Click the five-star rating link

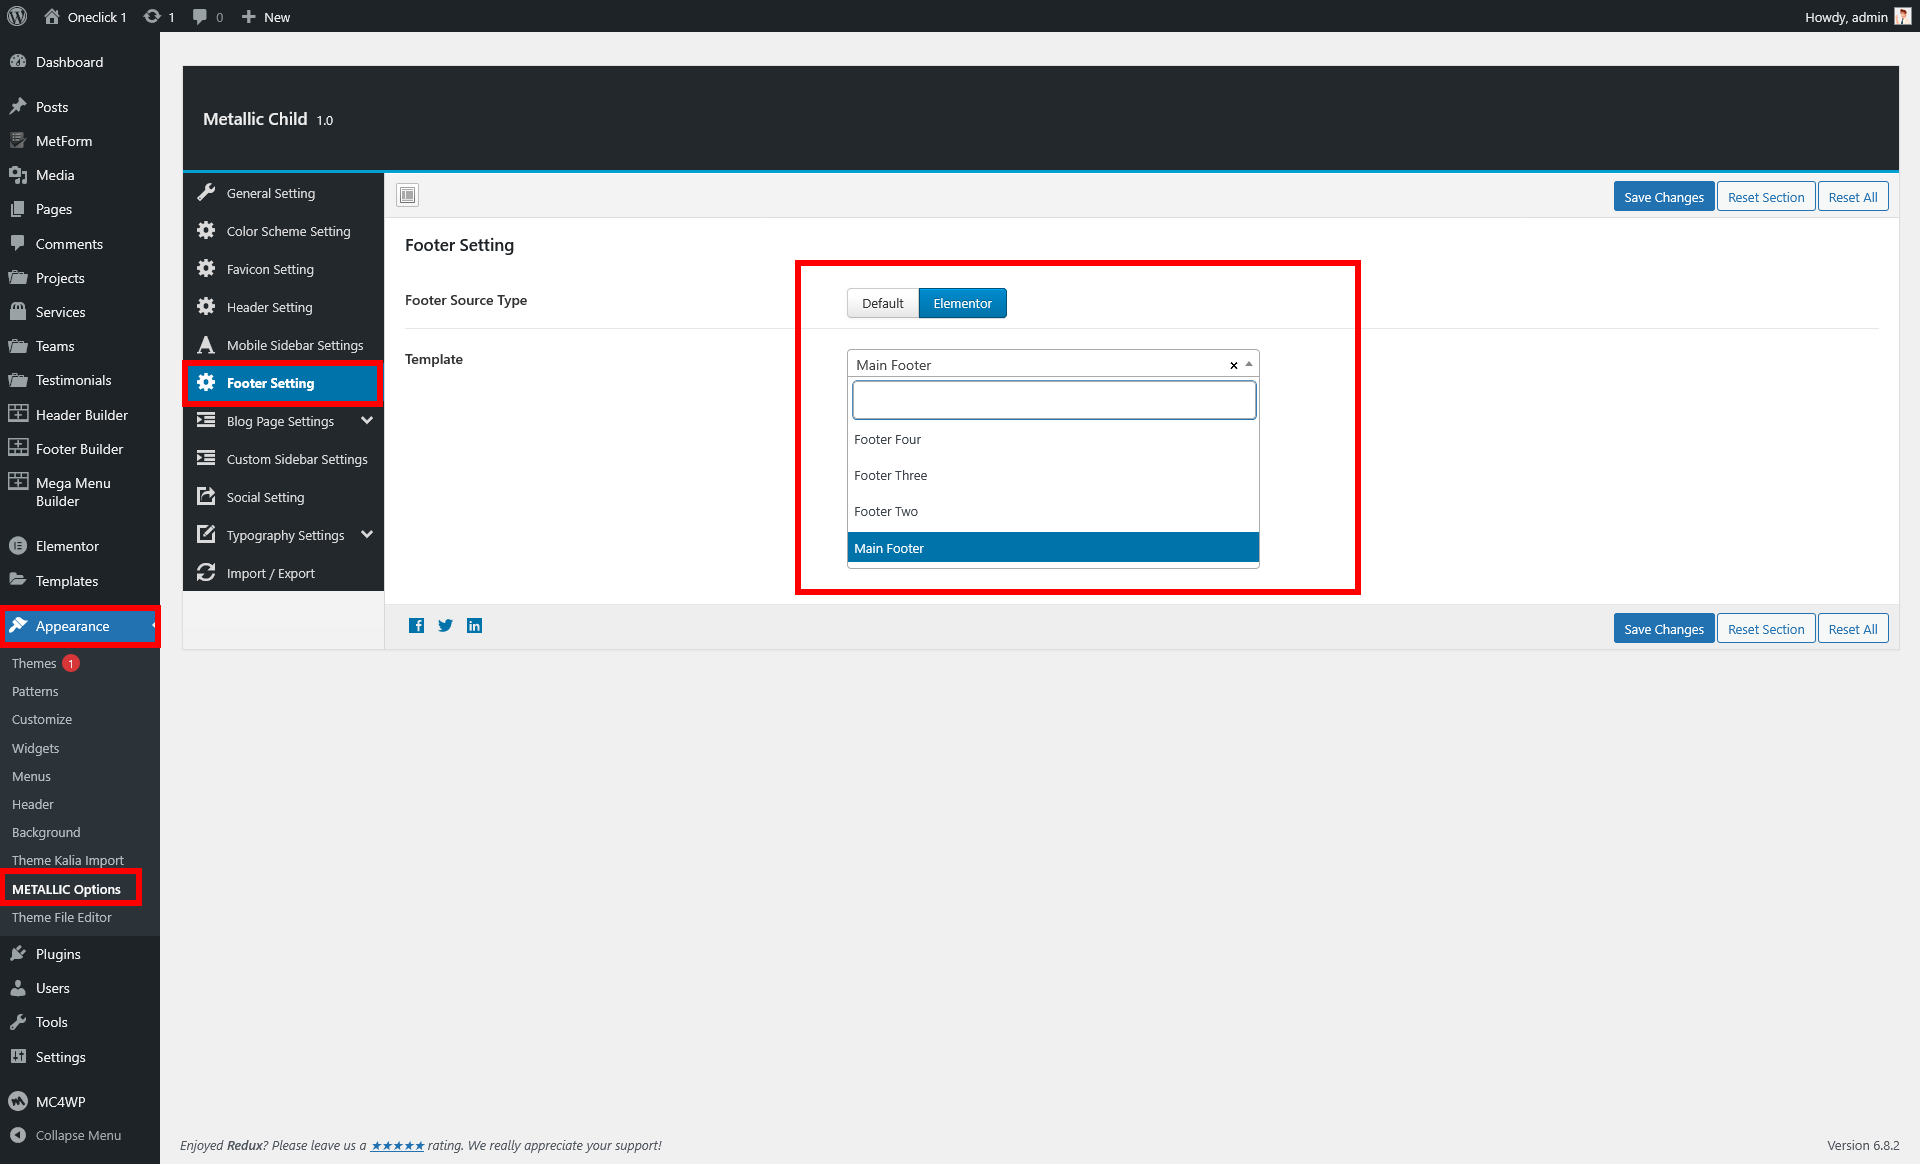click(397, 1146)
